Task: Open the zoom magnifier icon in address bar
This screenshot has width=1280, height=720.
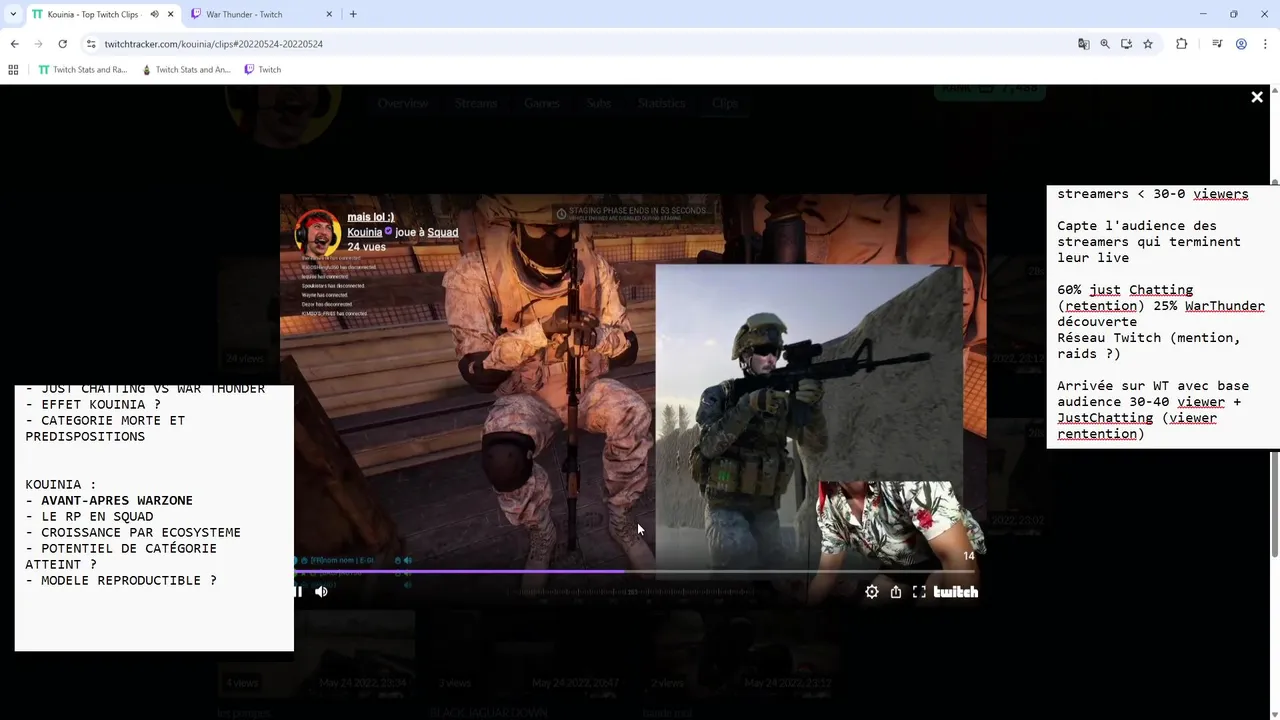Action: point(1105,44)
